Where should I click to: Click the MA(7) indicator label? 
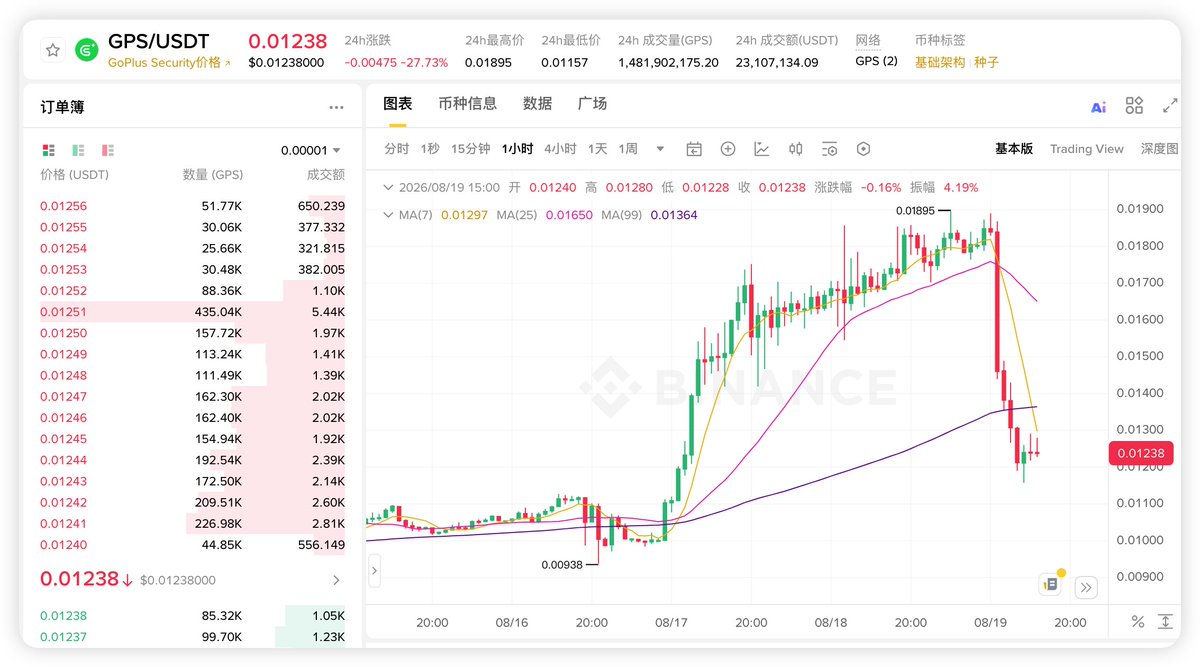coord(418,215)
